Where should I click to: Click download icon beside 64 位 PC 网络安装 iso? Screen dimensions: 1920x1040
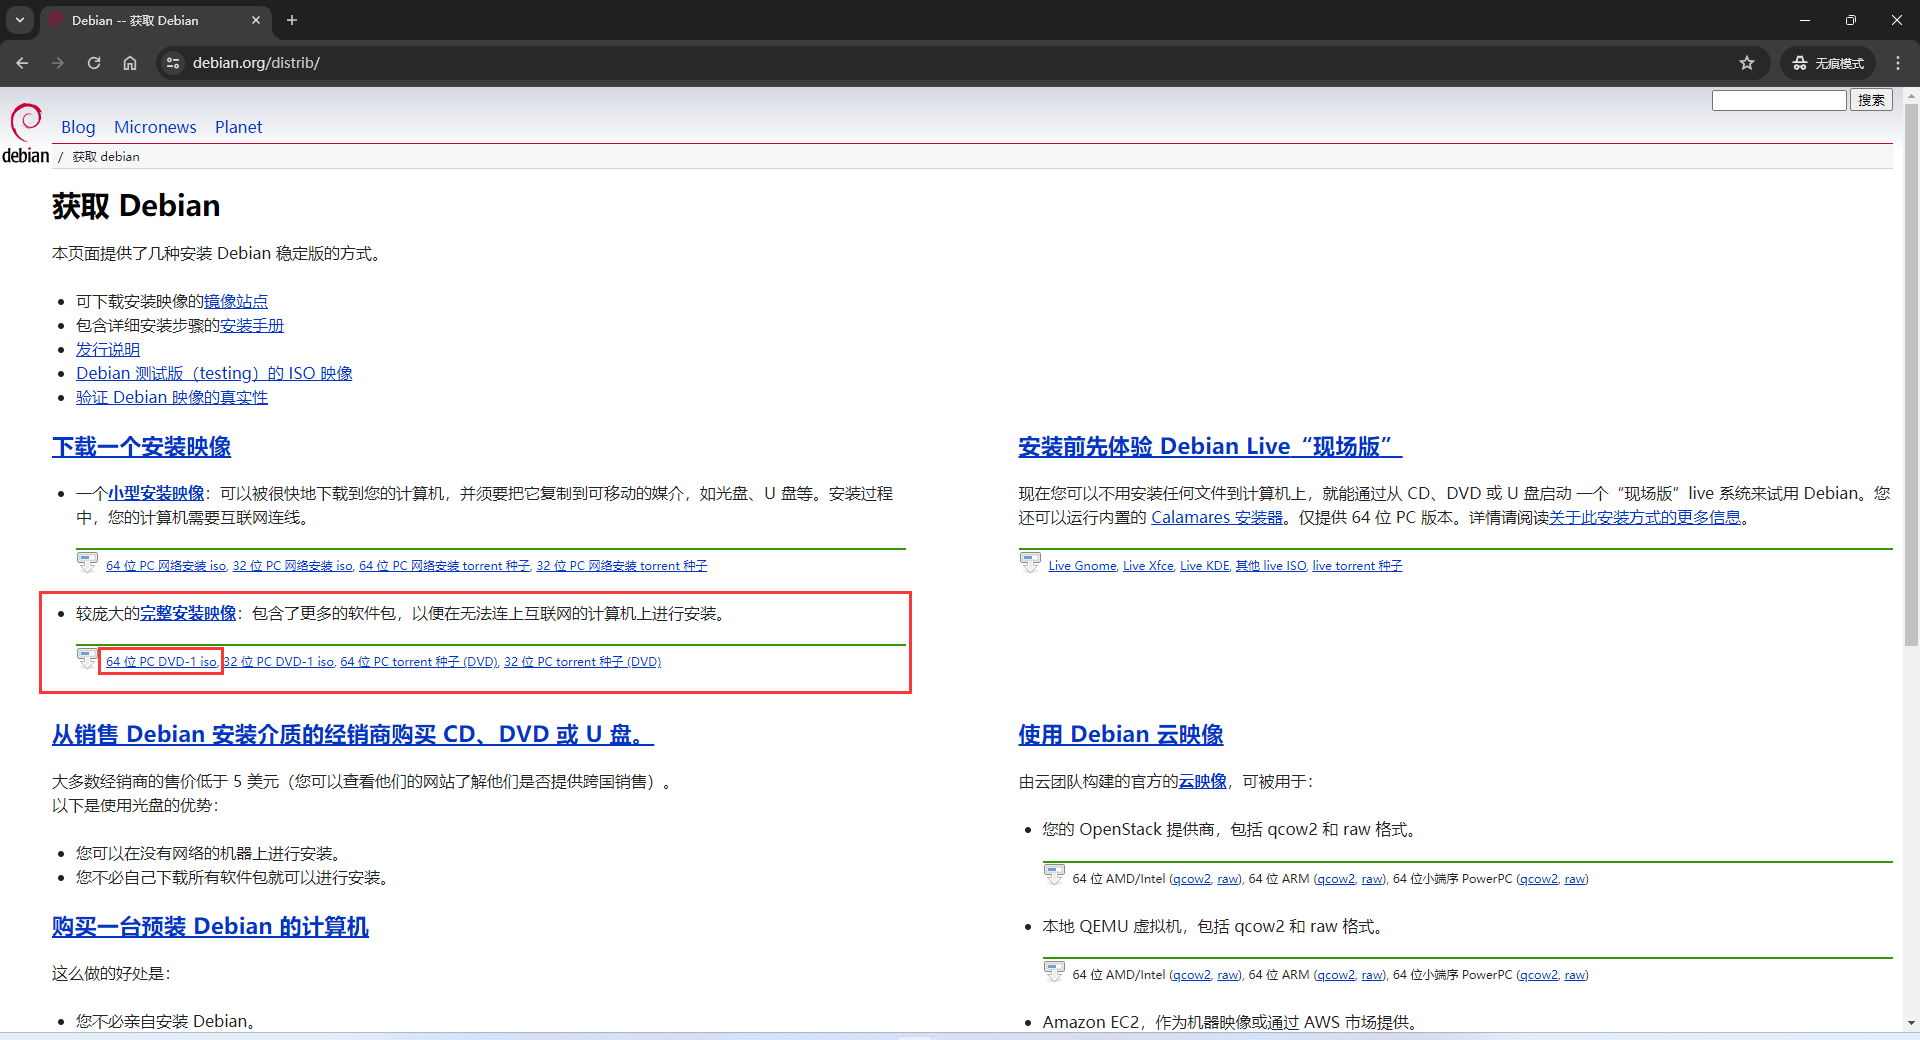[88, 563]
